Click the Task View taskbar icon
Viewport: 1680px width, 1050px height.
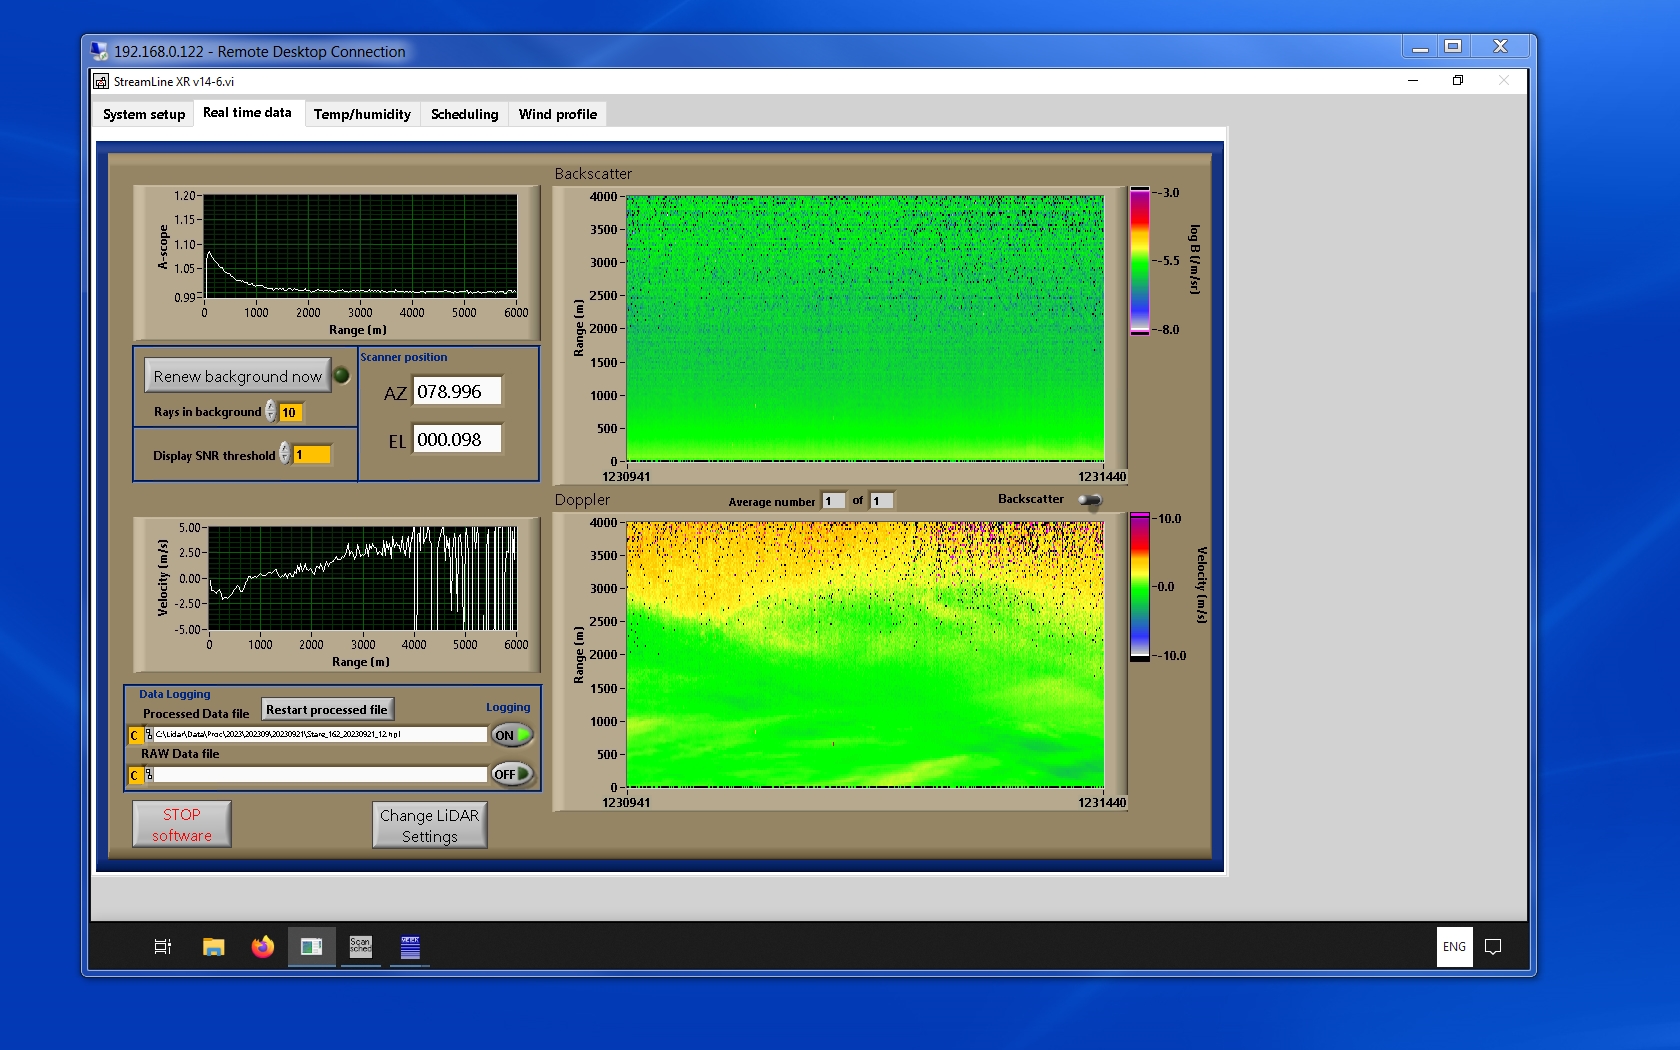(163, 946)
